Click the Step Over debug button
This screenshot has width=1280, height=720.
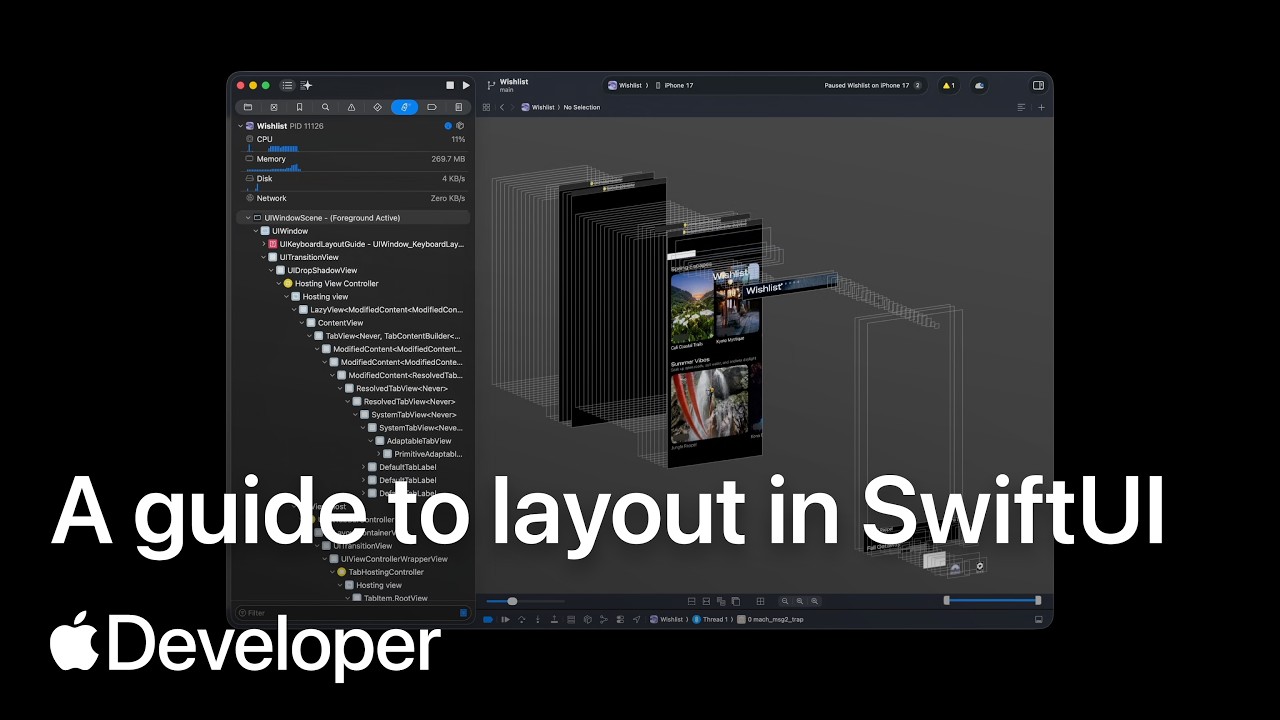click(521, 620)
